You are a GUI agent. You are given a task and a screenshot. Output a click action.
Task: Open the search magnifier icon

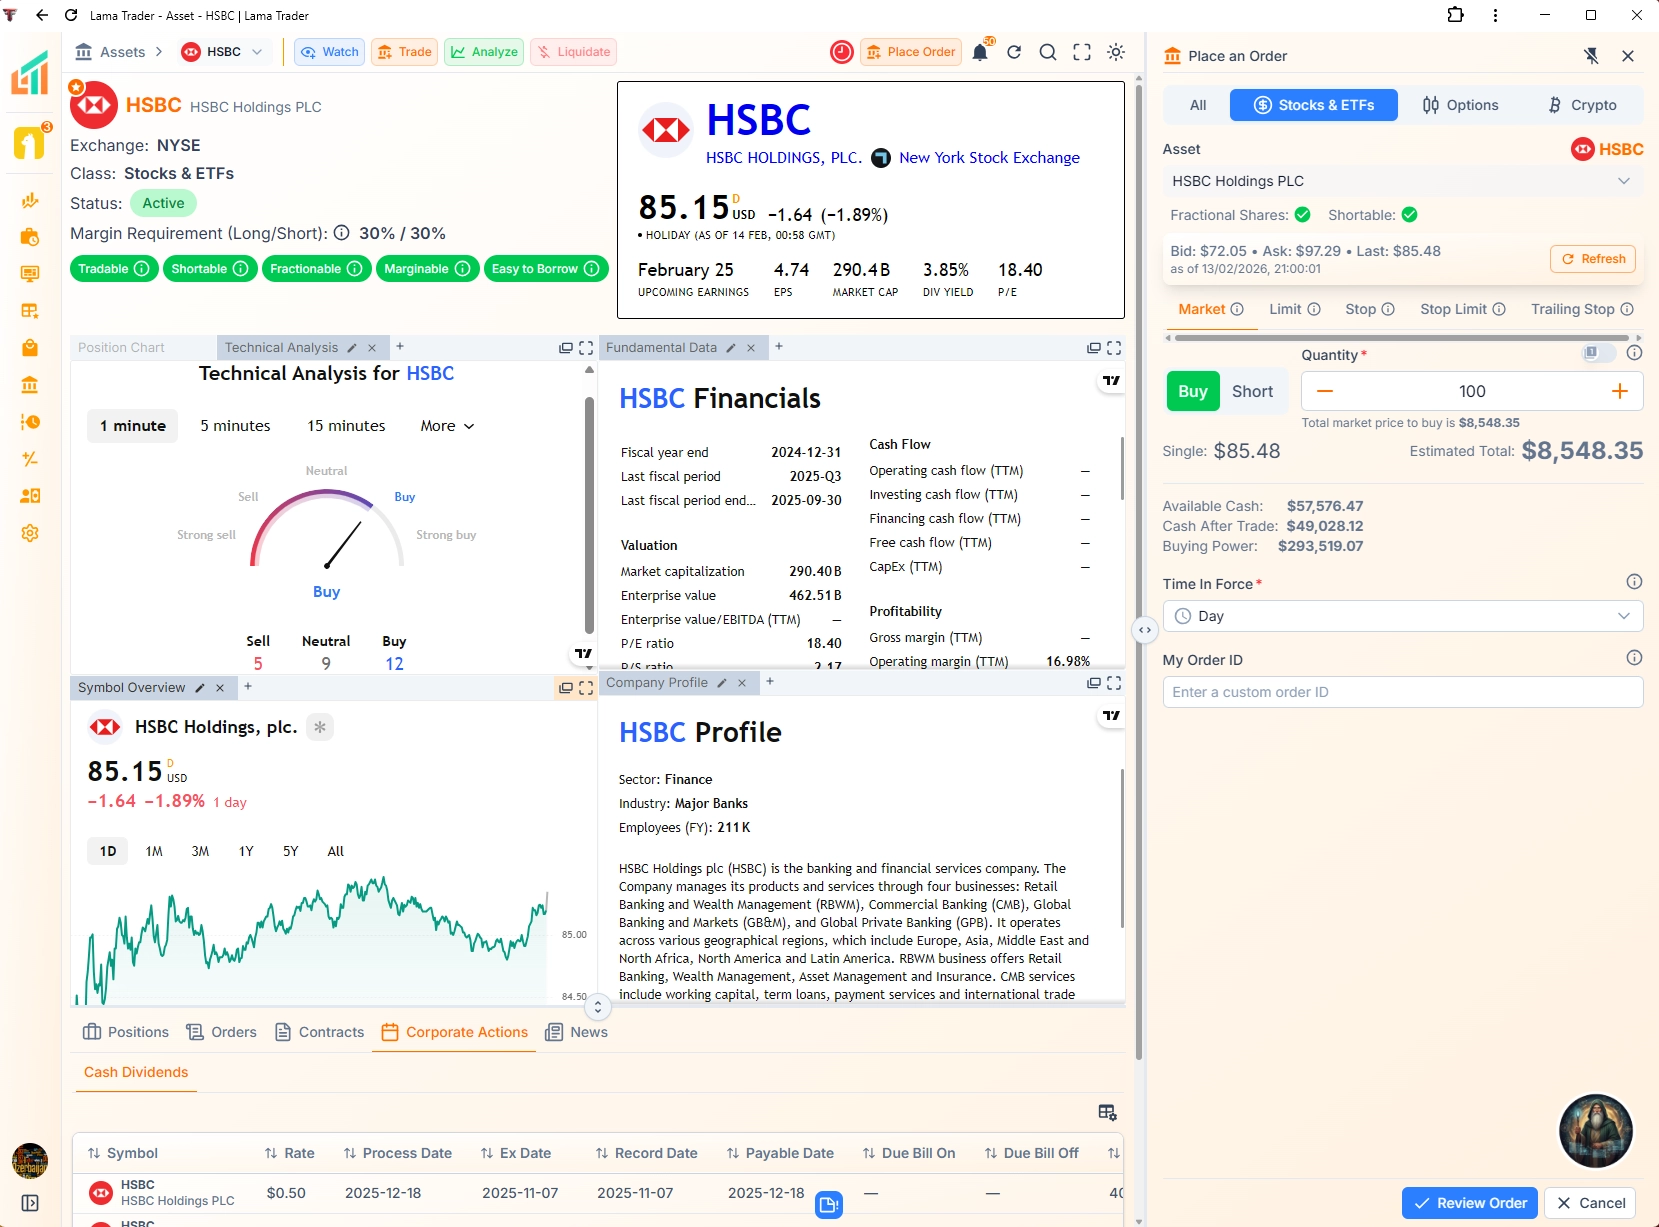(1048, 52)
